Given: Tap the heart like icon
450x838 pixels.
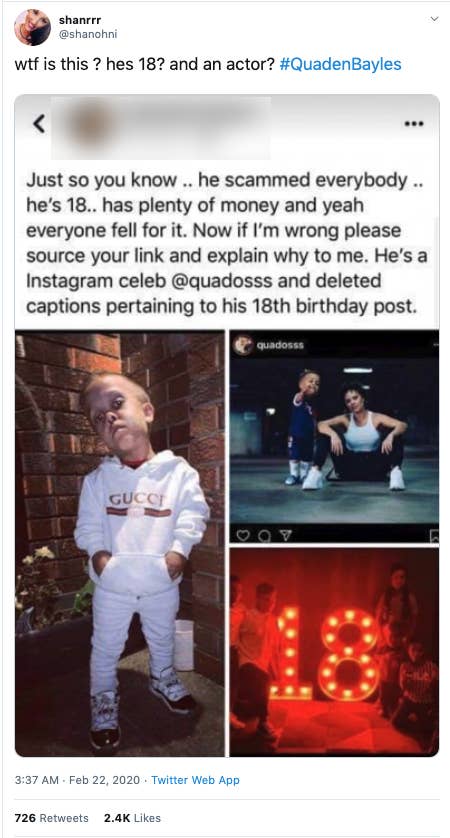Looking at the screenshot, I should [x=242, y=534].
